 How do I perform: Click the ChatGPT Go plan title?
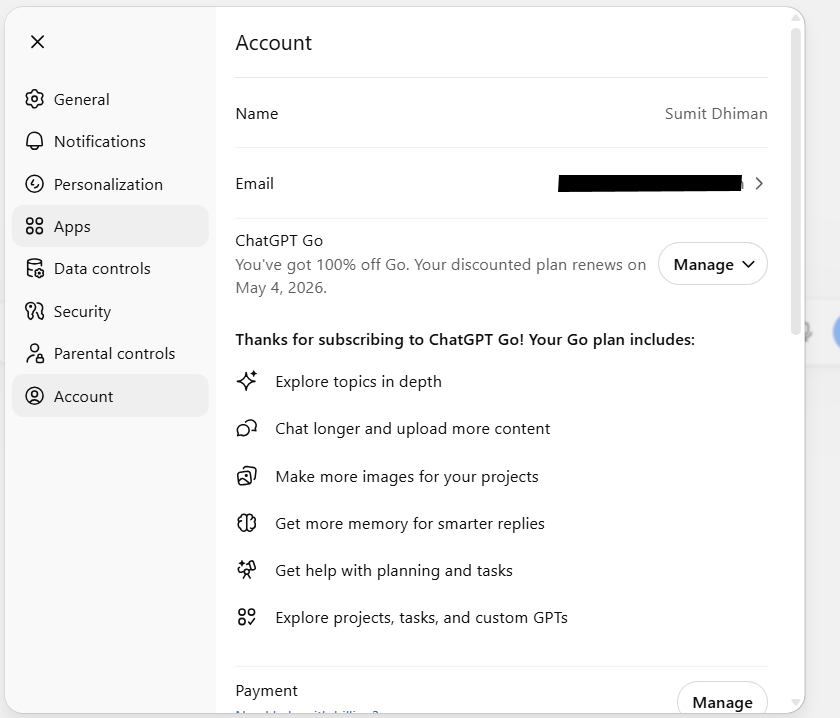pos(279,241)
